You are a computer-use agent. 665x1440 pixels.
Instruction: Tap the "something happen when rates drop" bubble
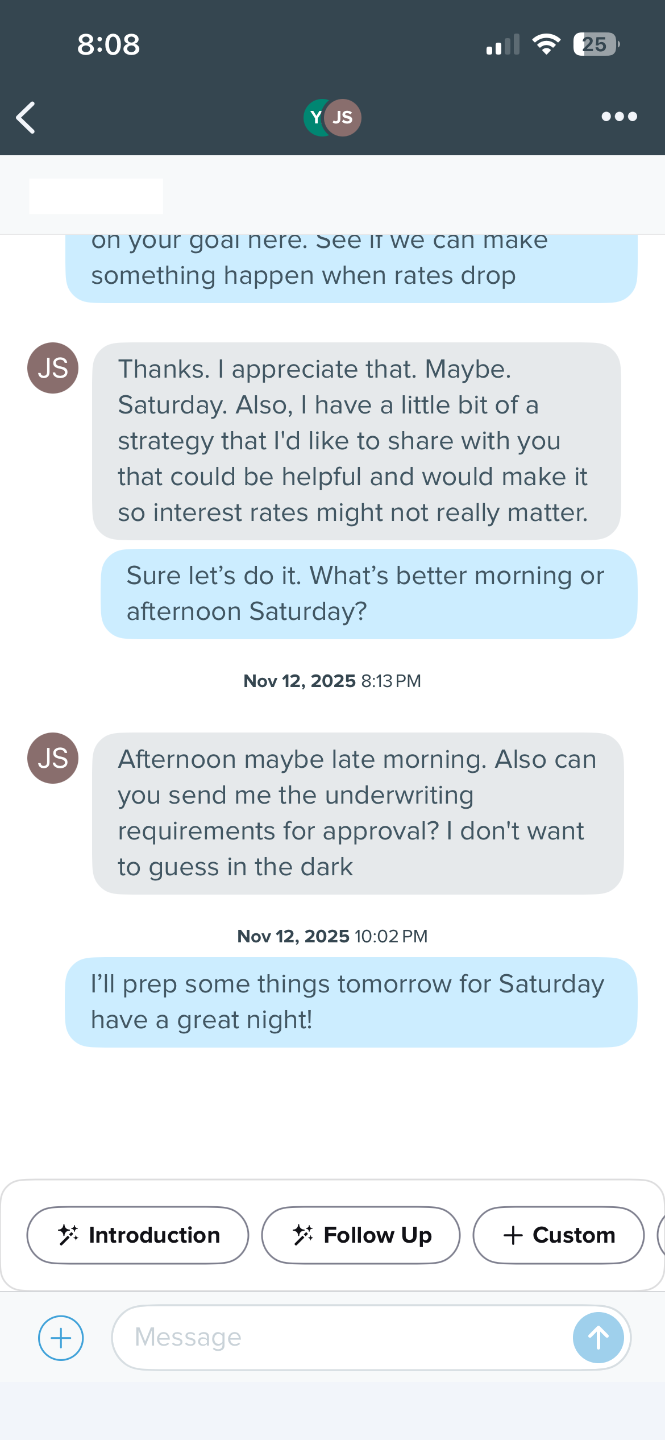coord(351,267)
